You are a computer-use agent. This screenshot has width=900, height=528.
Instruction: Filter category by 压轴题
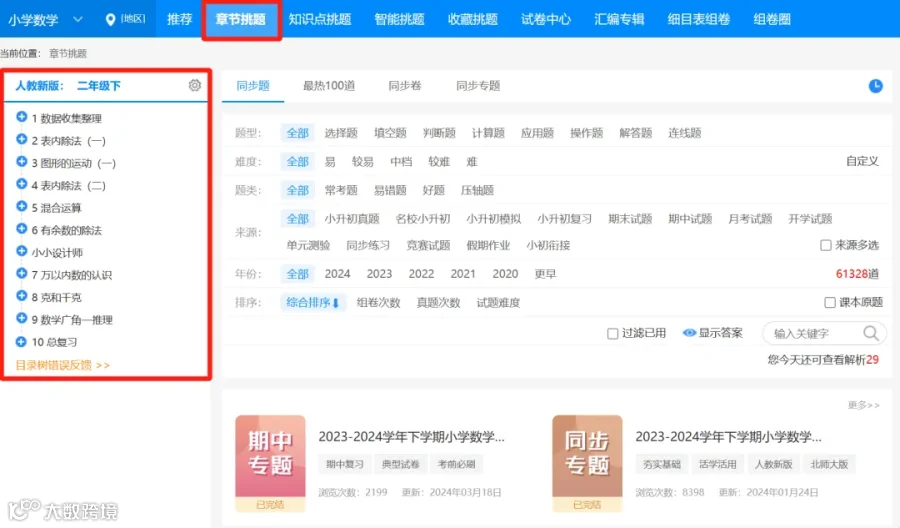477,191
